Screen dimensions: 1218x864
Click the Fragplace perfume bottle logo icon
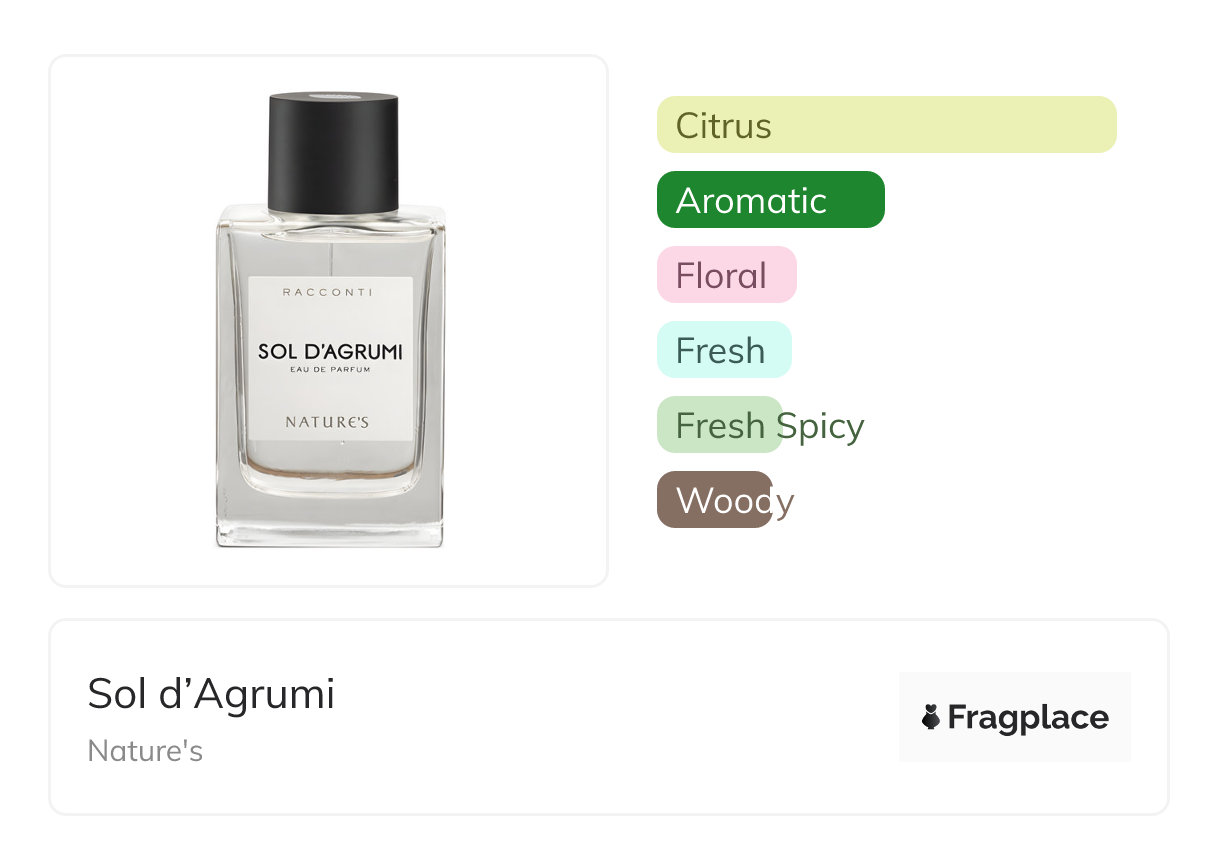pyautogui.click(x=931, y=717)
